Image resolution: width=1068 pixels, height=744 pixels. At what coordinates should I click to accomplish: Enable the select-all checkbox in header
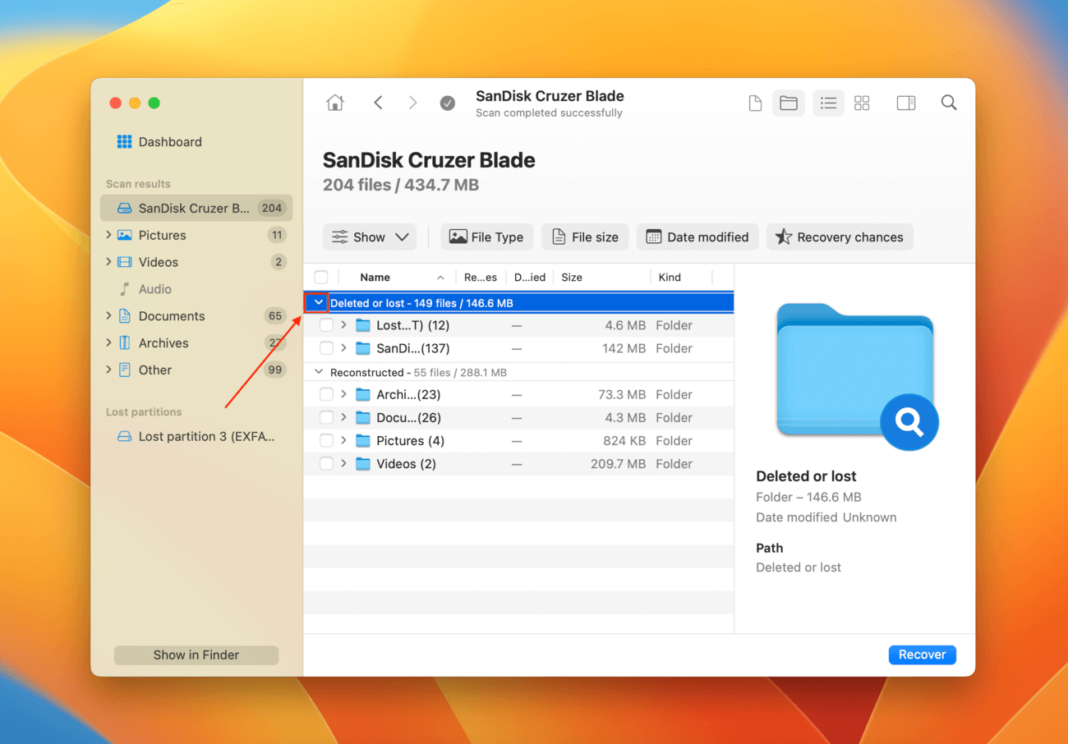pos(321,277)
